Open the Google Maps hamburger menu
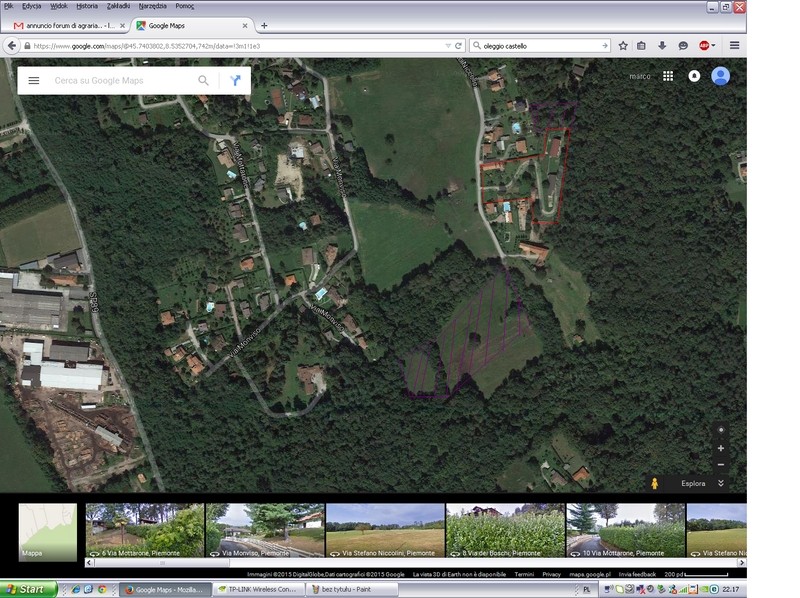 pos(34,81)
